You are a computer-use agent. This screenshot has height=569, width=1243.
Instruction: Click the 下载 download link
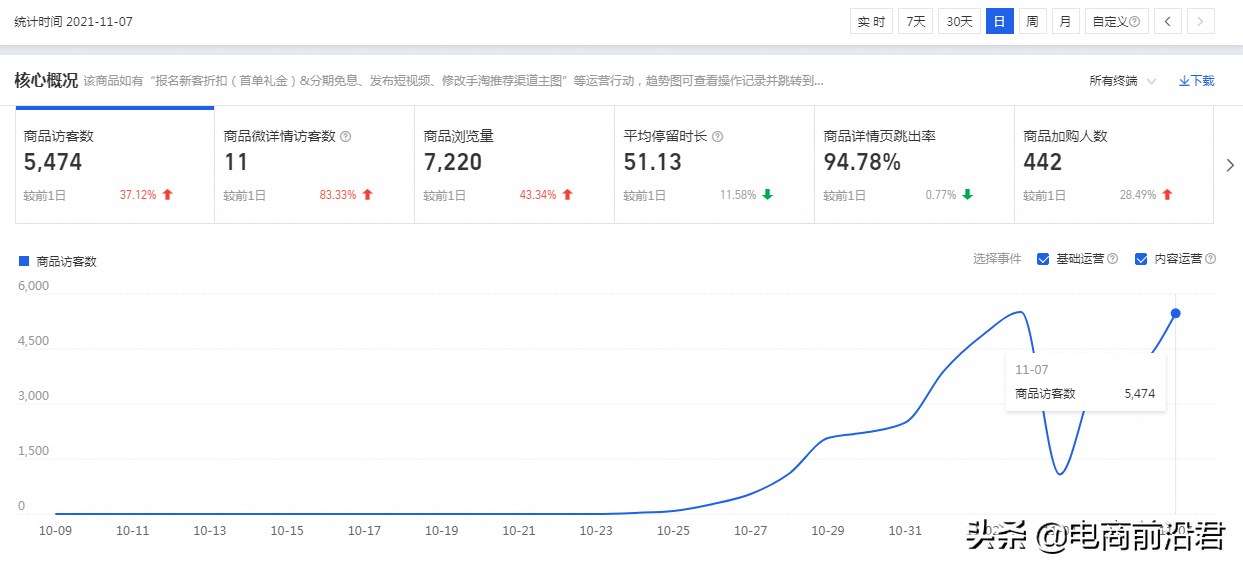(1196, 81)
